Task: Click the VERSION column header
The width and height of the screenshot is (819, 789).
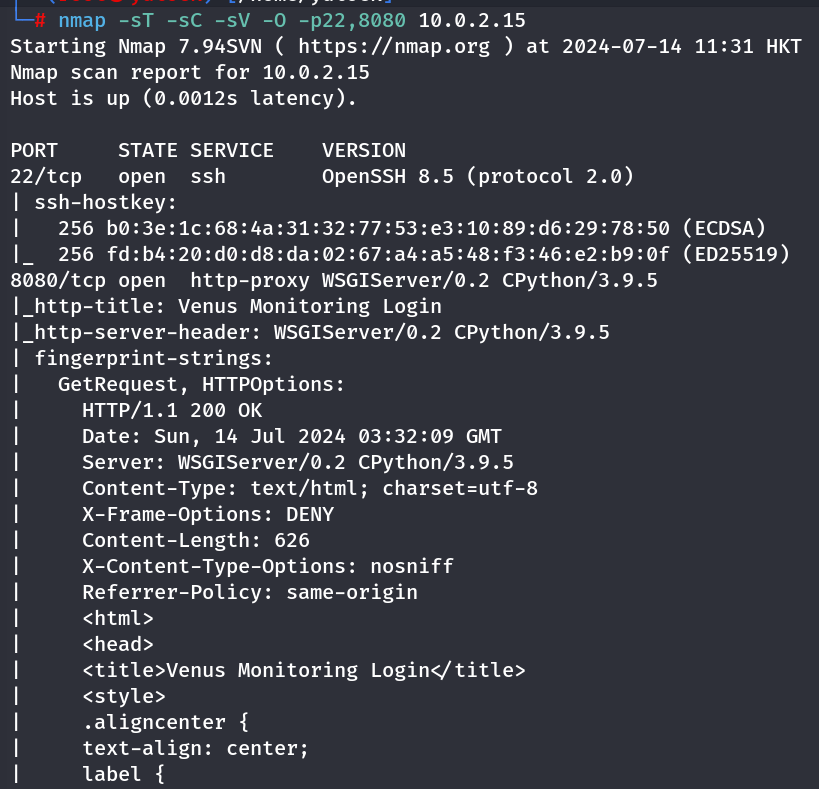Action: point(364,150)
